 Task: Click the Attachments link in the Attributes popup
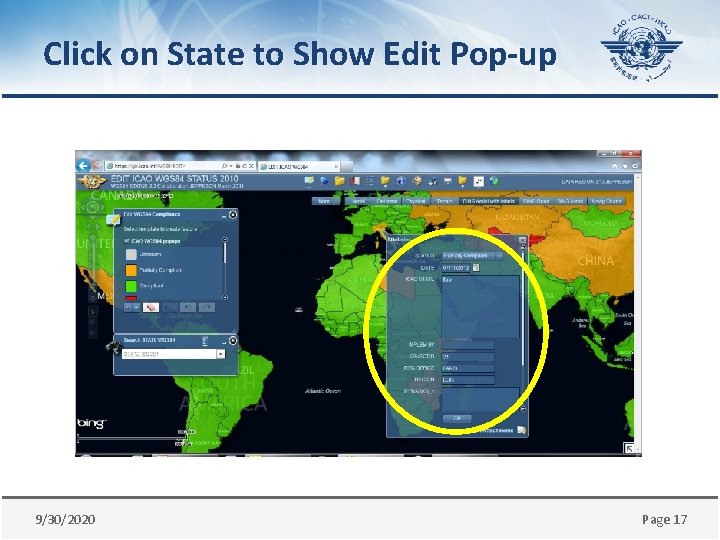coord(498,431)
